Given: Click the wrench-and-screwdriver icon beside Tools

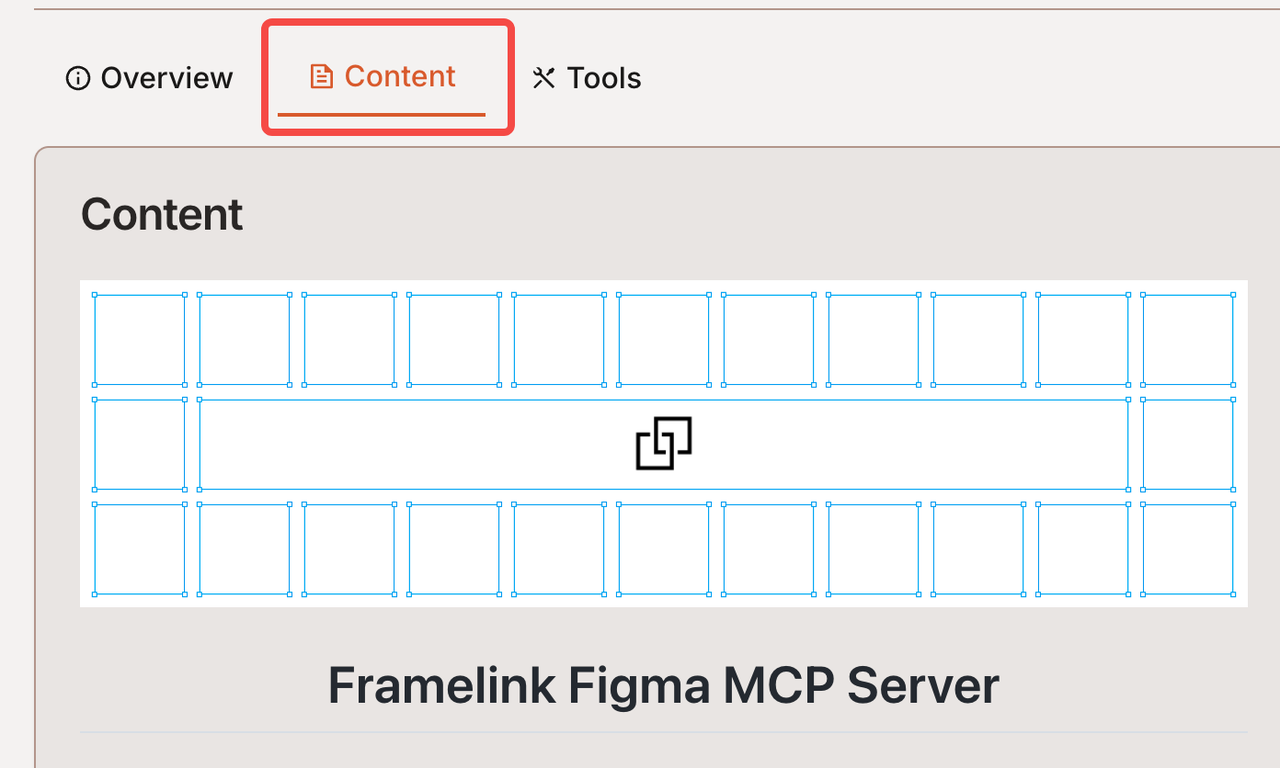Looking at the screenshot, I should coord(543,78).
